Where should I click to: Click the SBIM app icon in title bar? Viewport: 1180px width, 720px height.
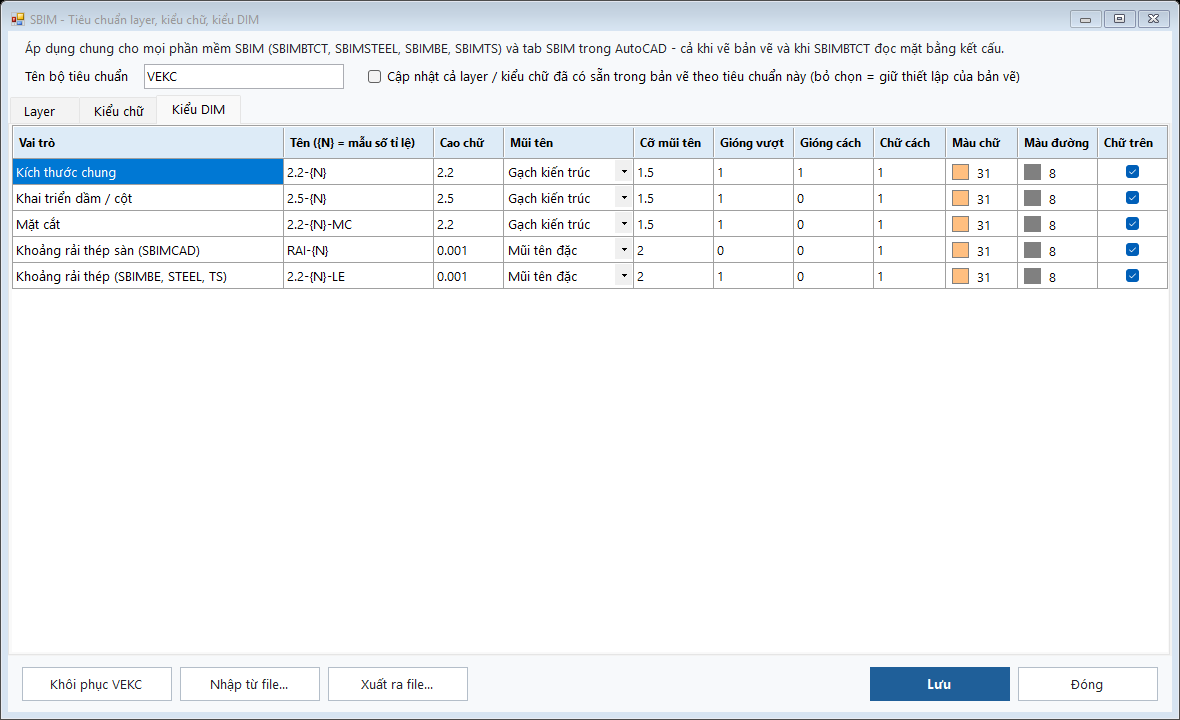[x=17, y=20]
